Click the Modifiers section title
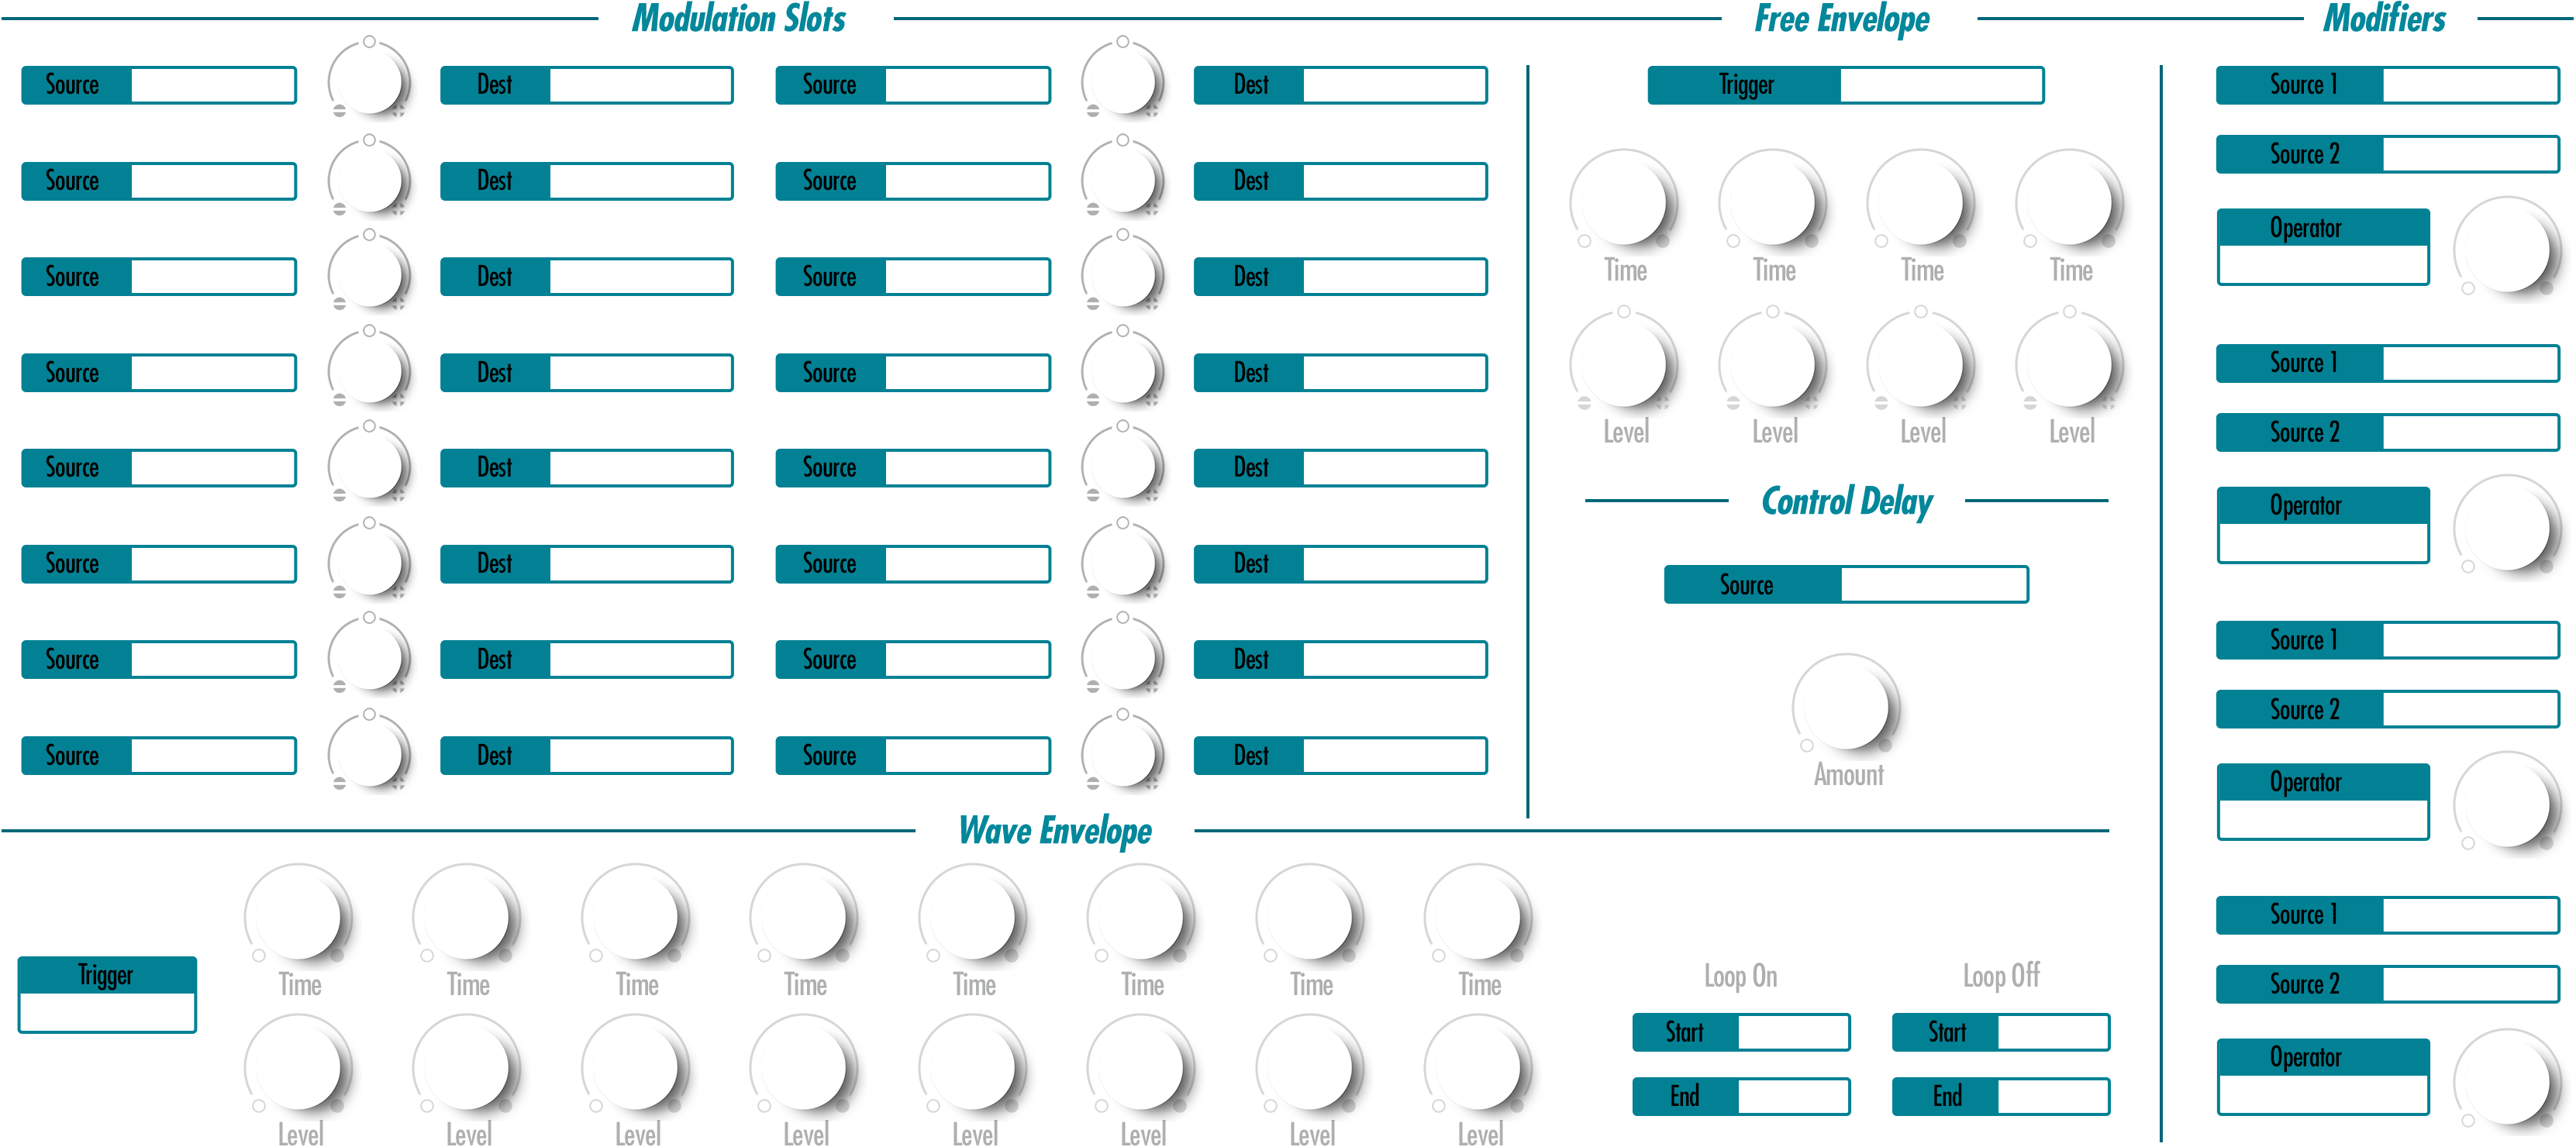This screenshot has width=2576, height=1147. [x=2384, y=19]
